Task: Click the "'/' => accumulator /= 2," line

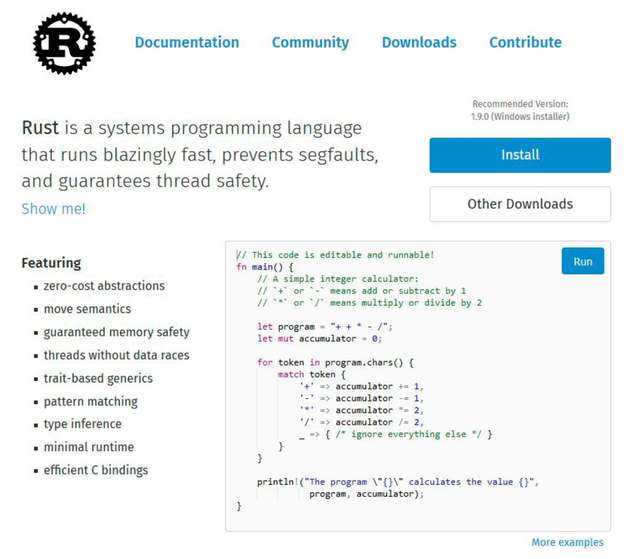Action: pyautogui.click(x=361, y=422)
